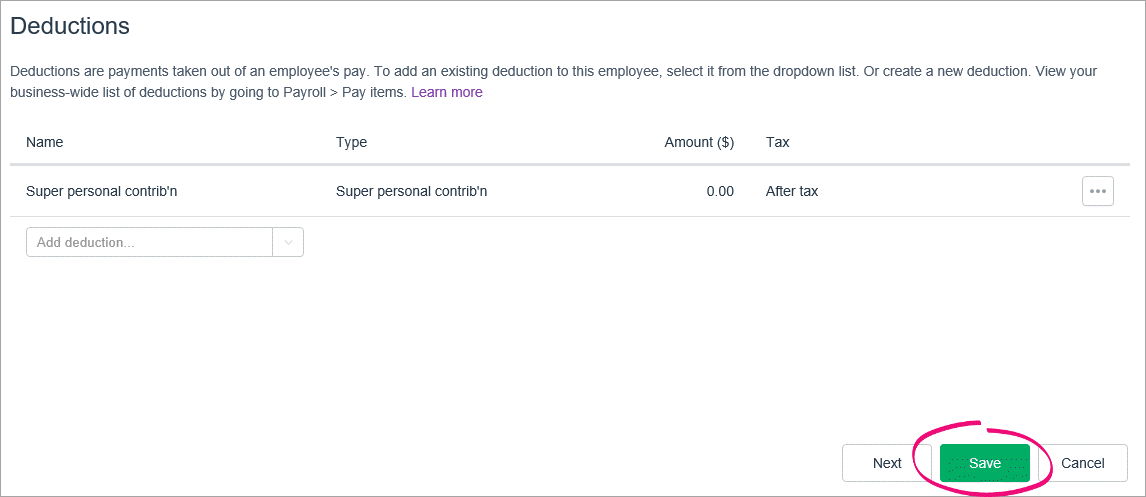Image resolution: width=1146 pixels, height=497 pixels.
Task: Select the Super personal contrib'n table row
Action: point(570,191)
